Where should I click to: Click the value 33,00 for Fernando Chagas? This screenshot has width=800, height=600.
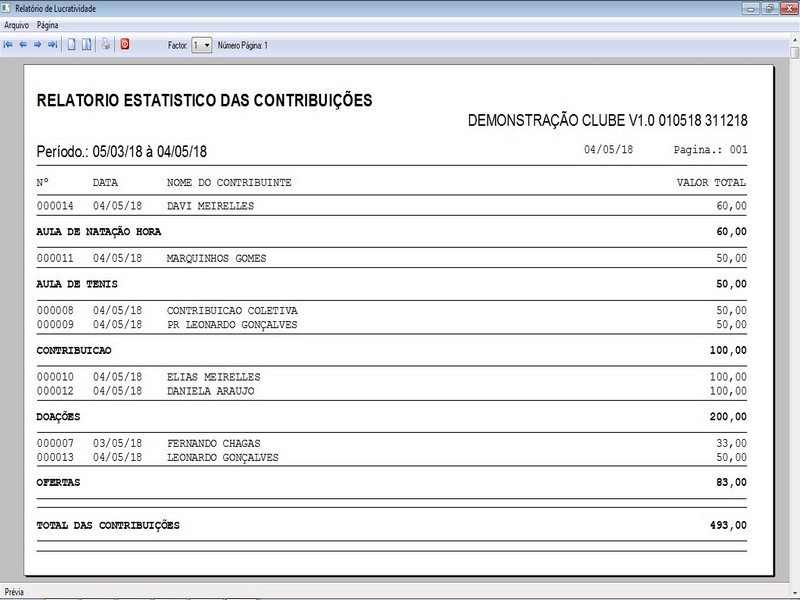coord(731,443)
